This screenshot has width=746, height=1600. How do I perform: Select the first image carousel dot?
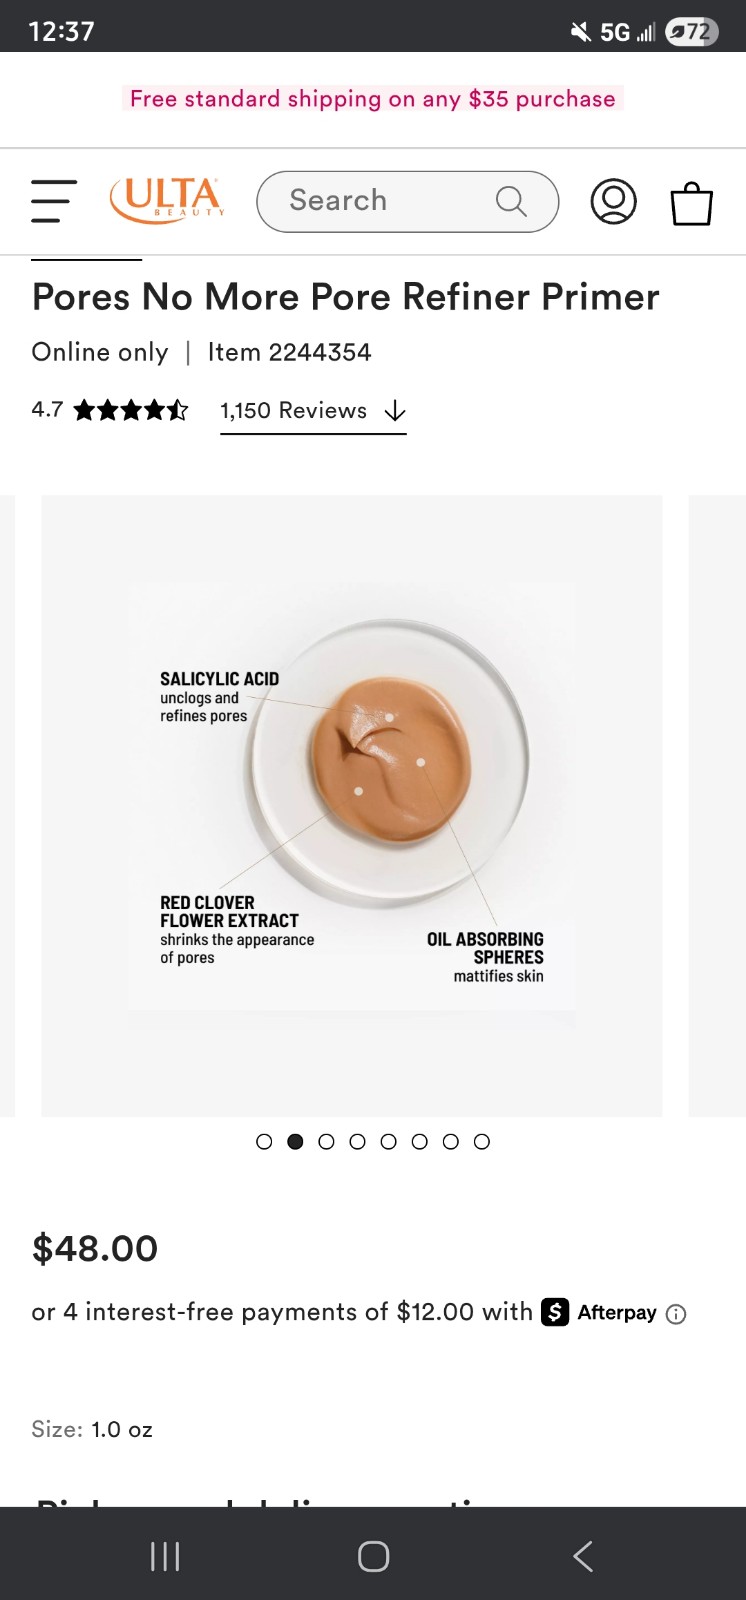(x=264, y=1142)
